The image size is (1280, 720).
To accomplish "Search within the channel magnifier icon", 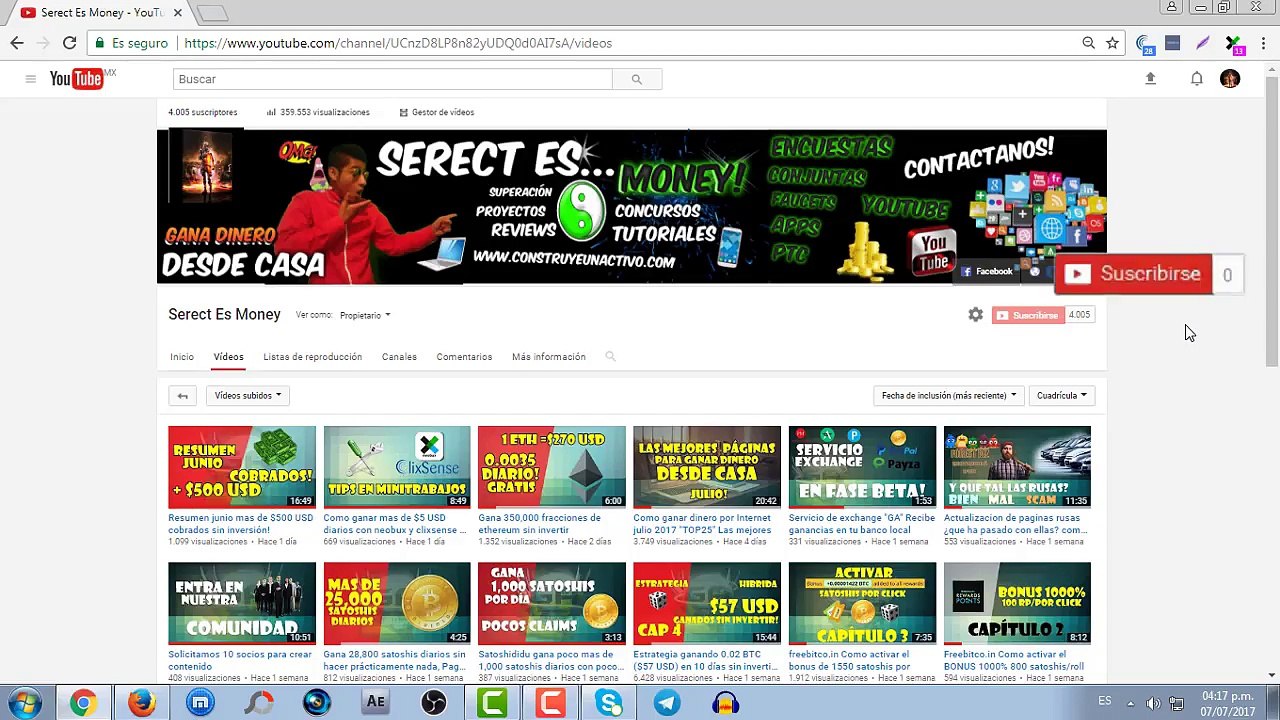I will [x=610, y=357].
